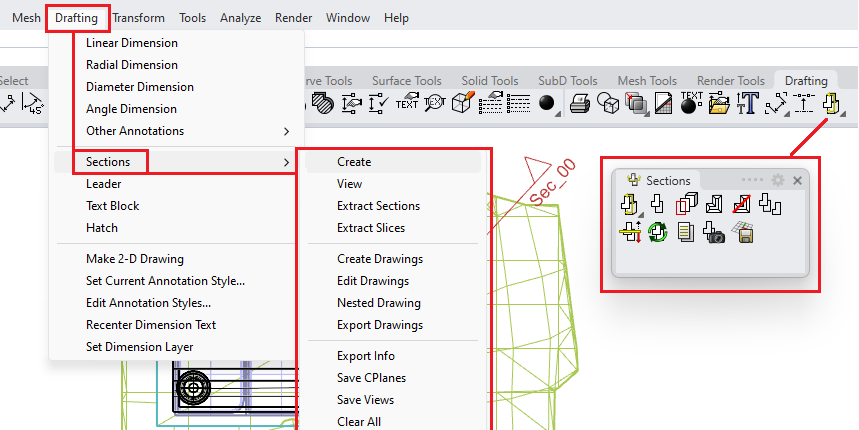Select Extract Sections in the submenu
Viewport: 859px width, 430px height.
tap(378, 206)
